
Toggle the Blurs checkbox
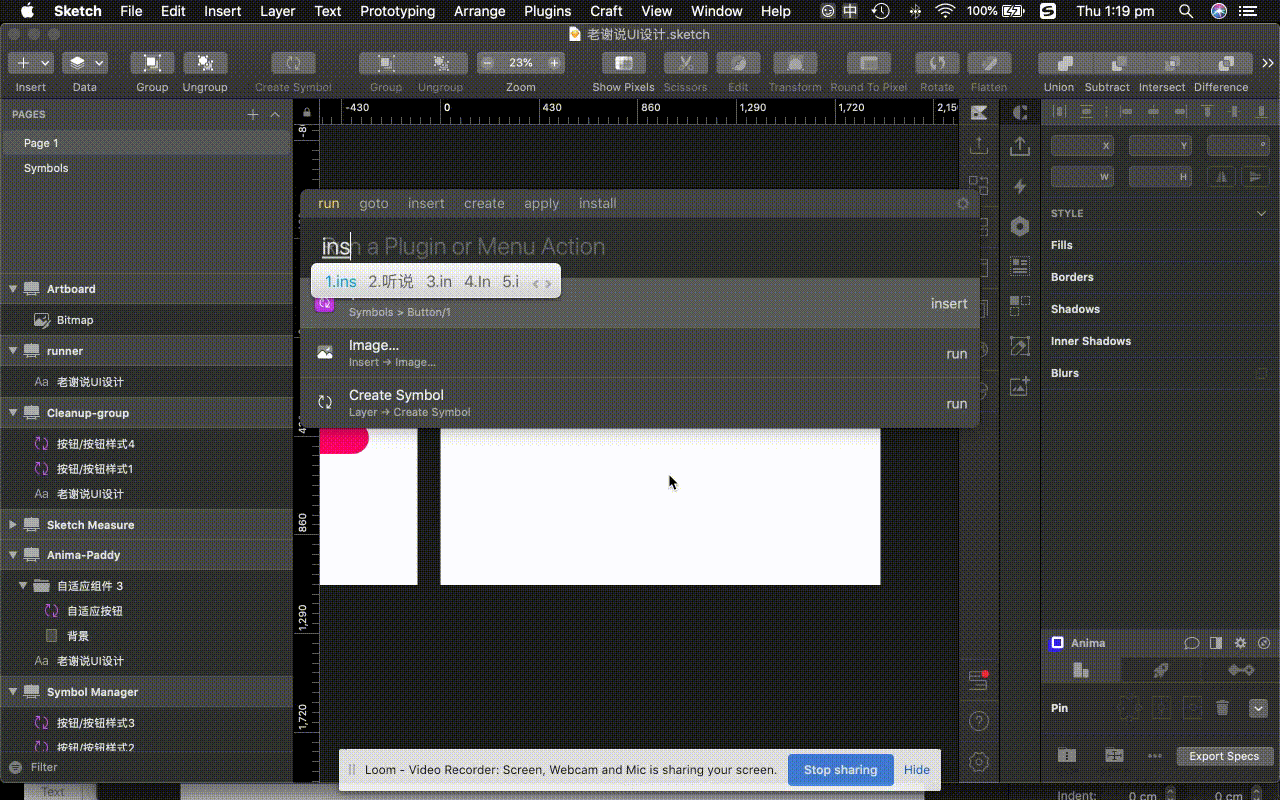click(1261, 373)
